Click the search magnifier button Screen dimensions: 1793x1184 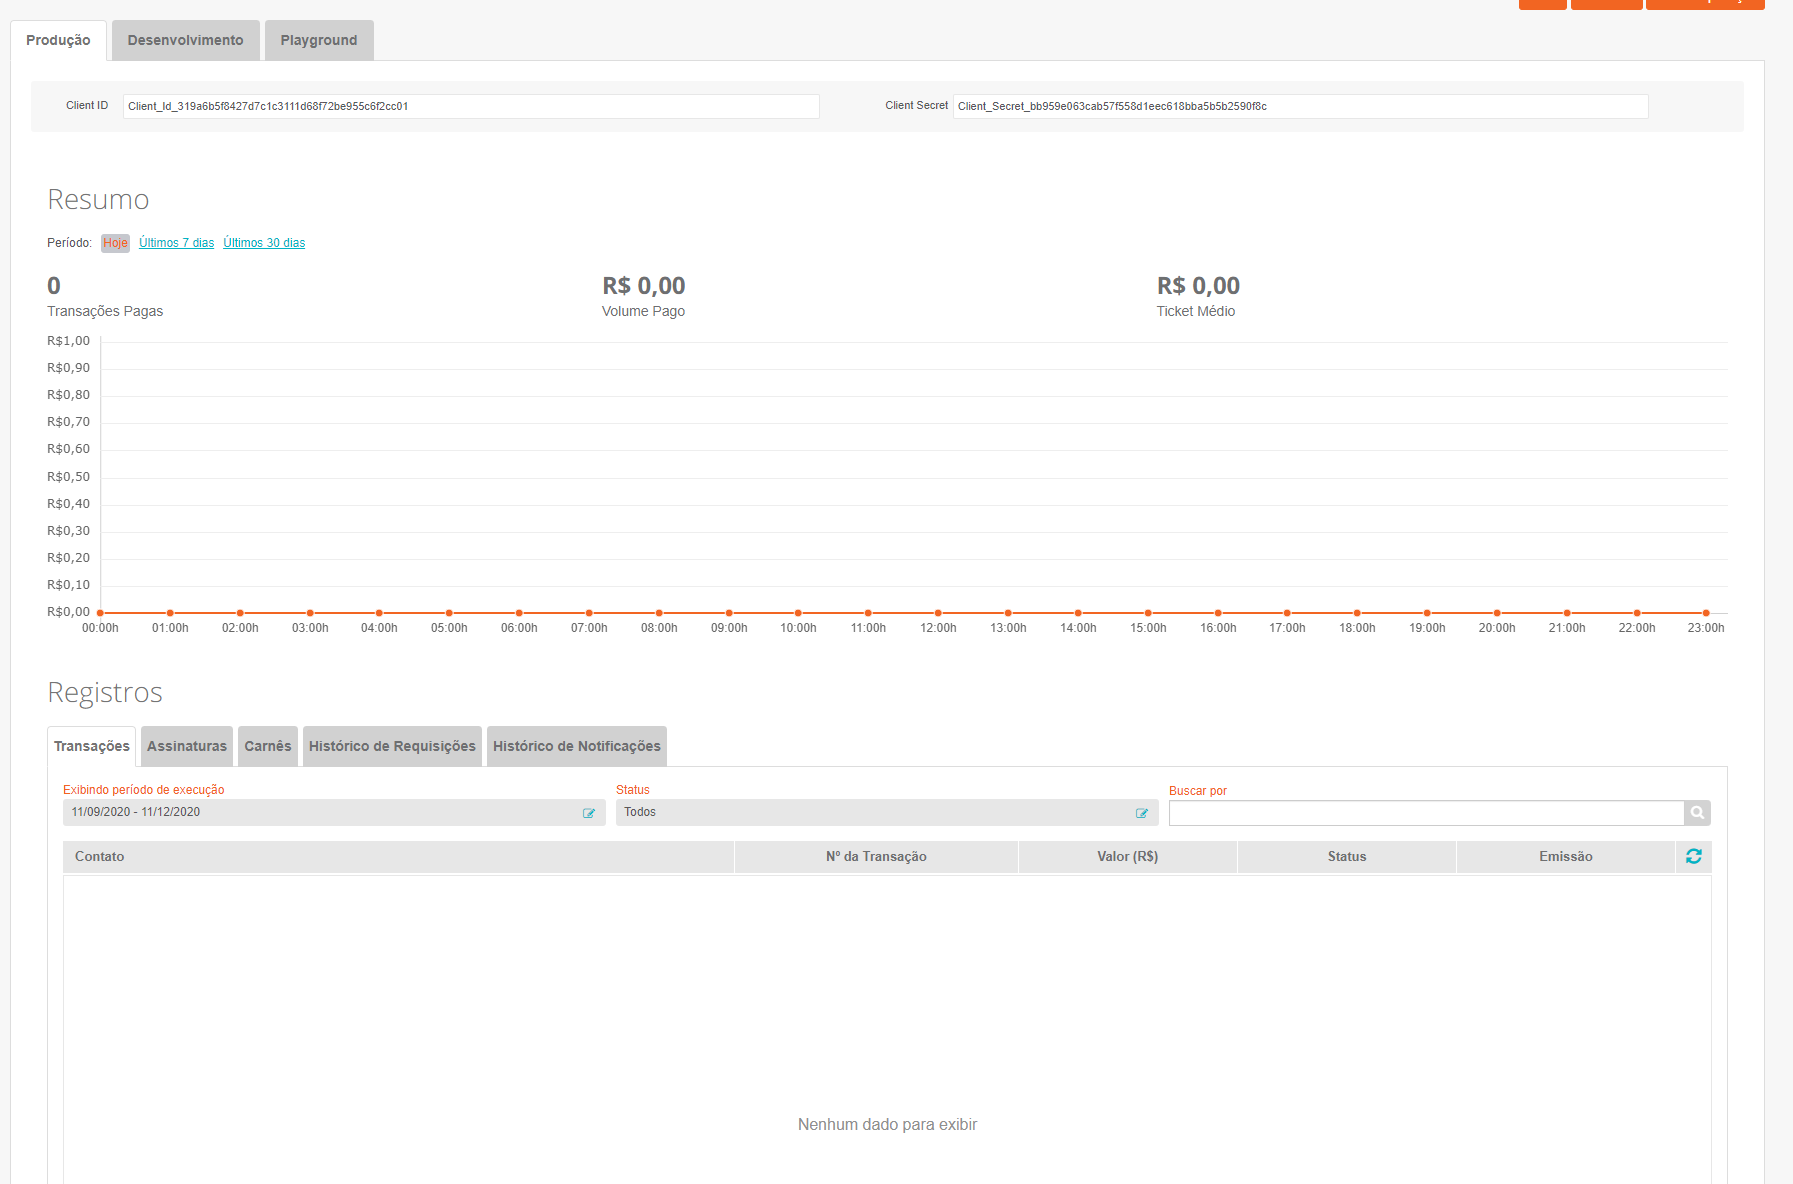1697,813
